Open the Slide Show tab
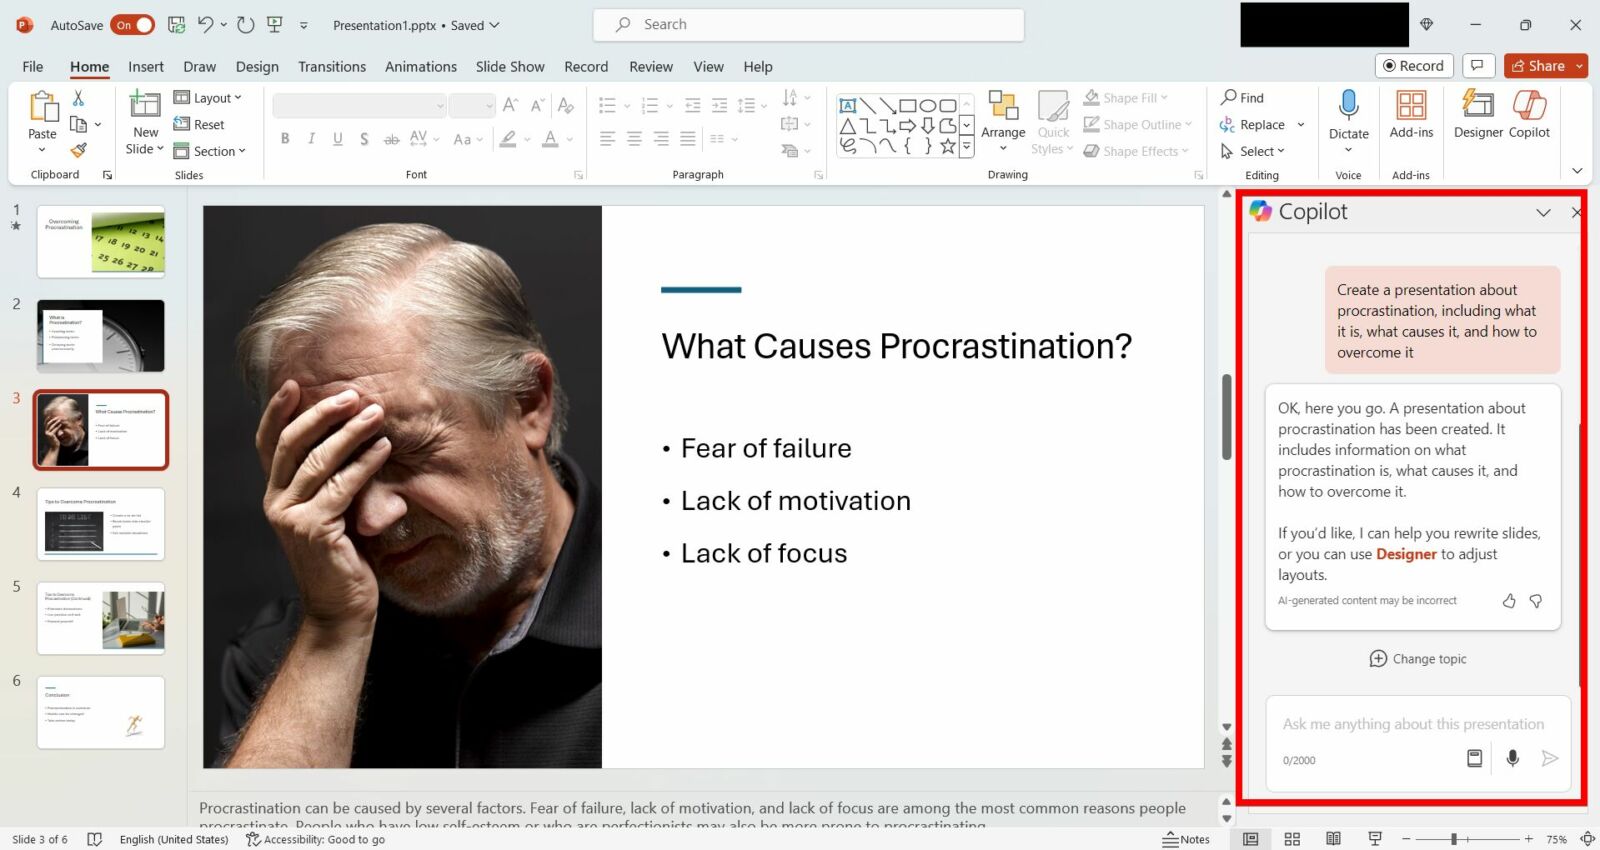 tap(510, 66)
